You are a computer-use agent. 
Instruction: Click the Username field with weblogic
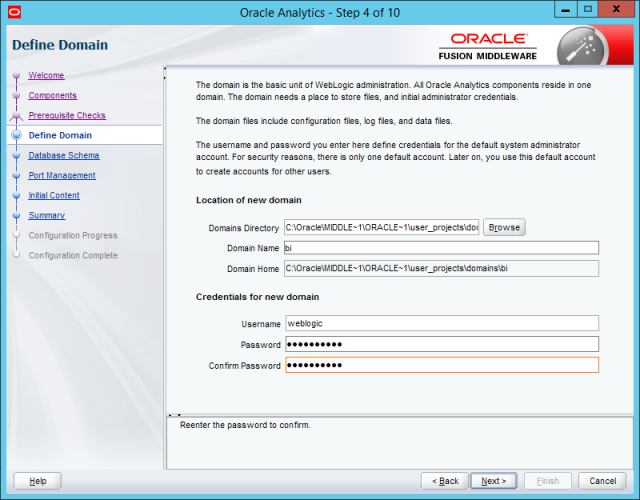click(x=442, y=323)
